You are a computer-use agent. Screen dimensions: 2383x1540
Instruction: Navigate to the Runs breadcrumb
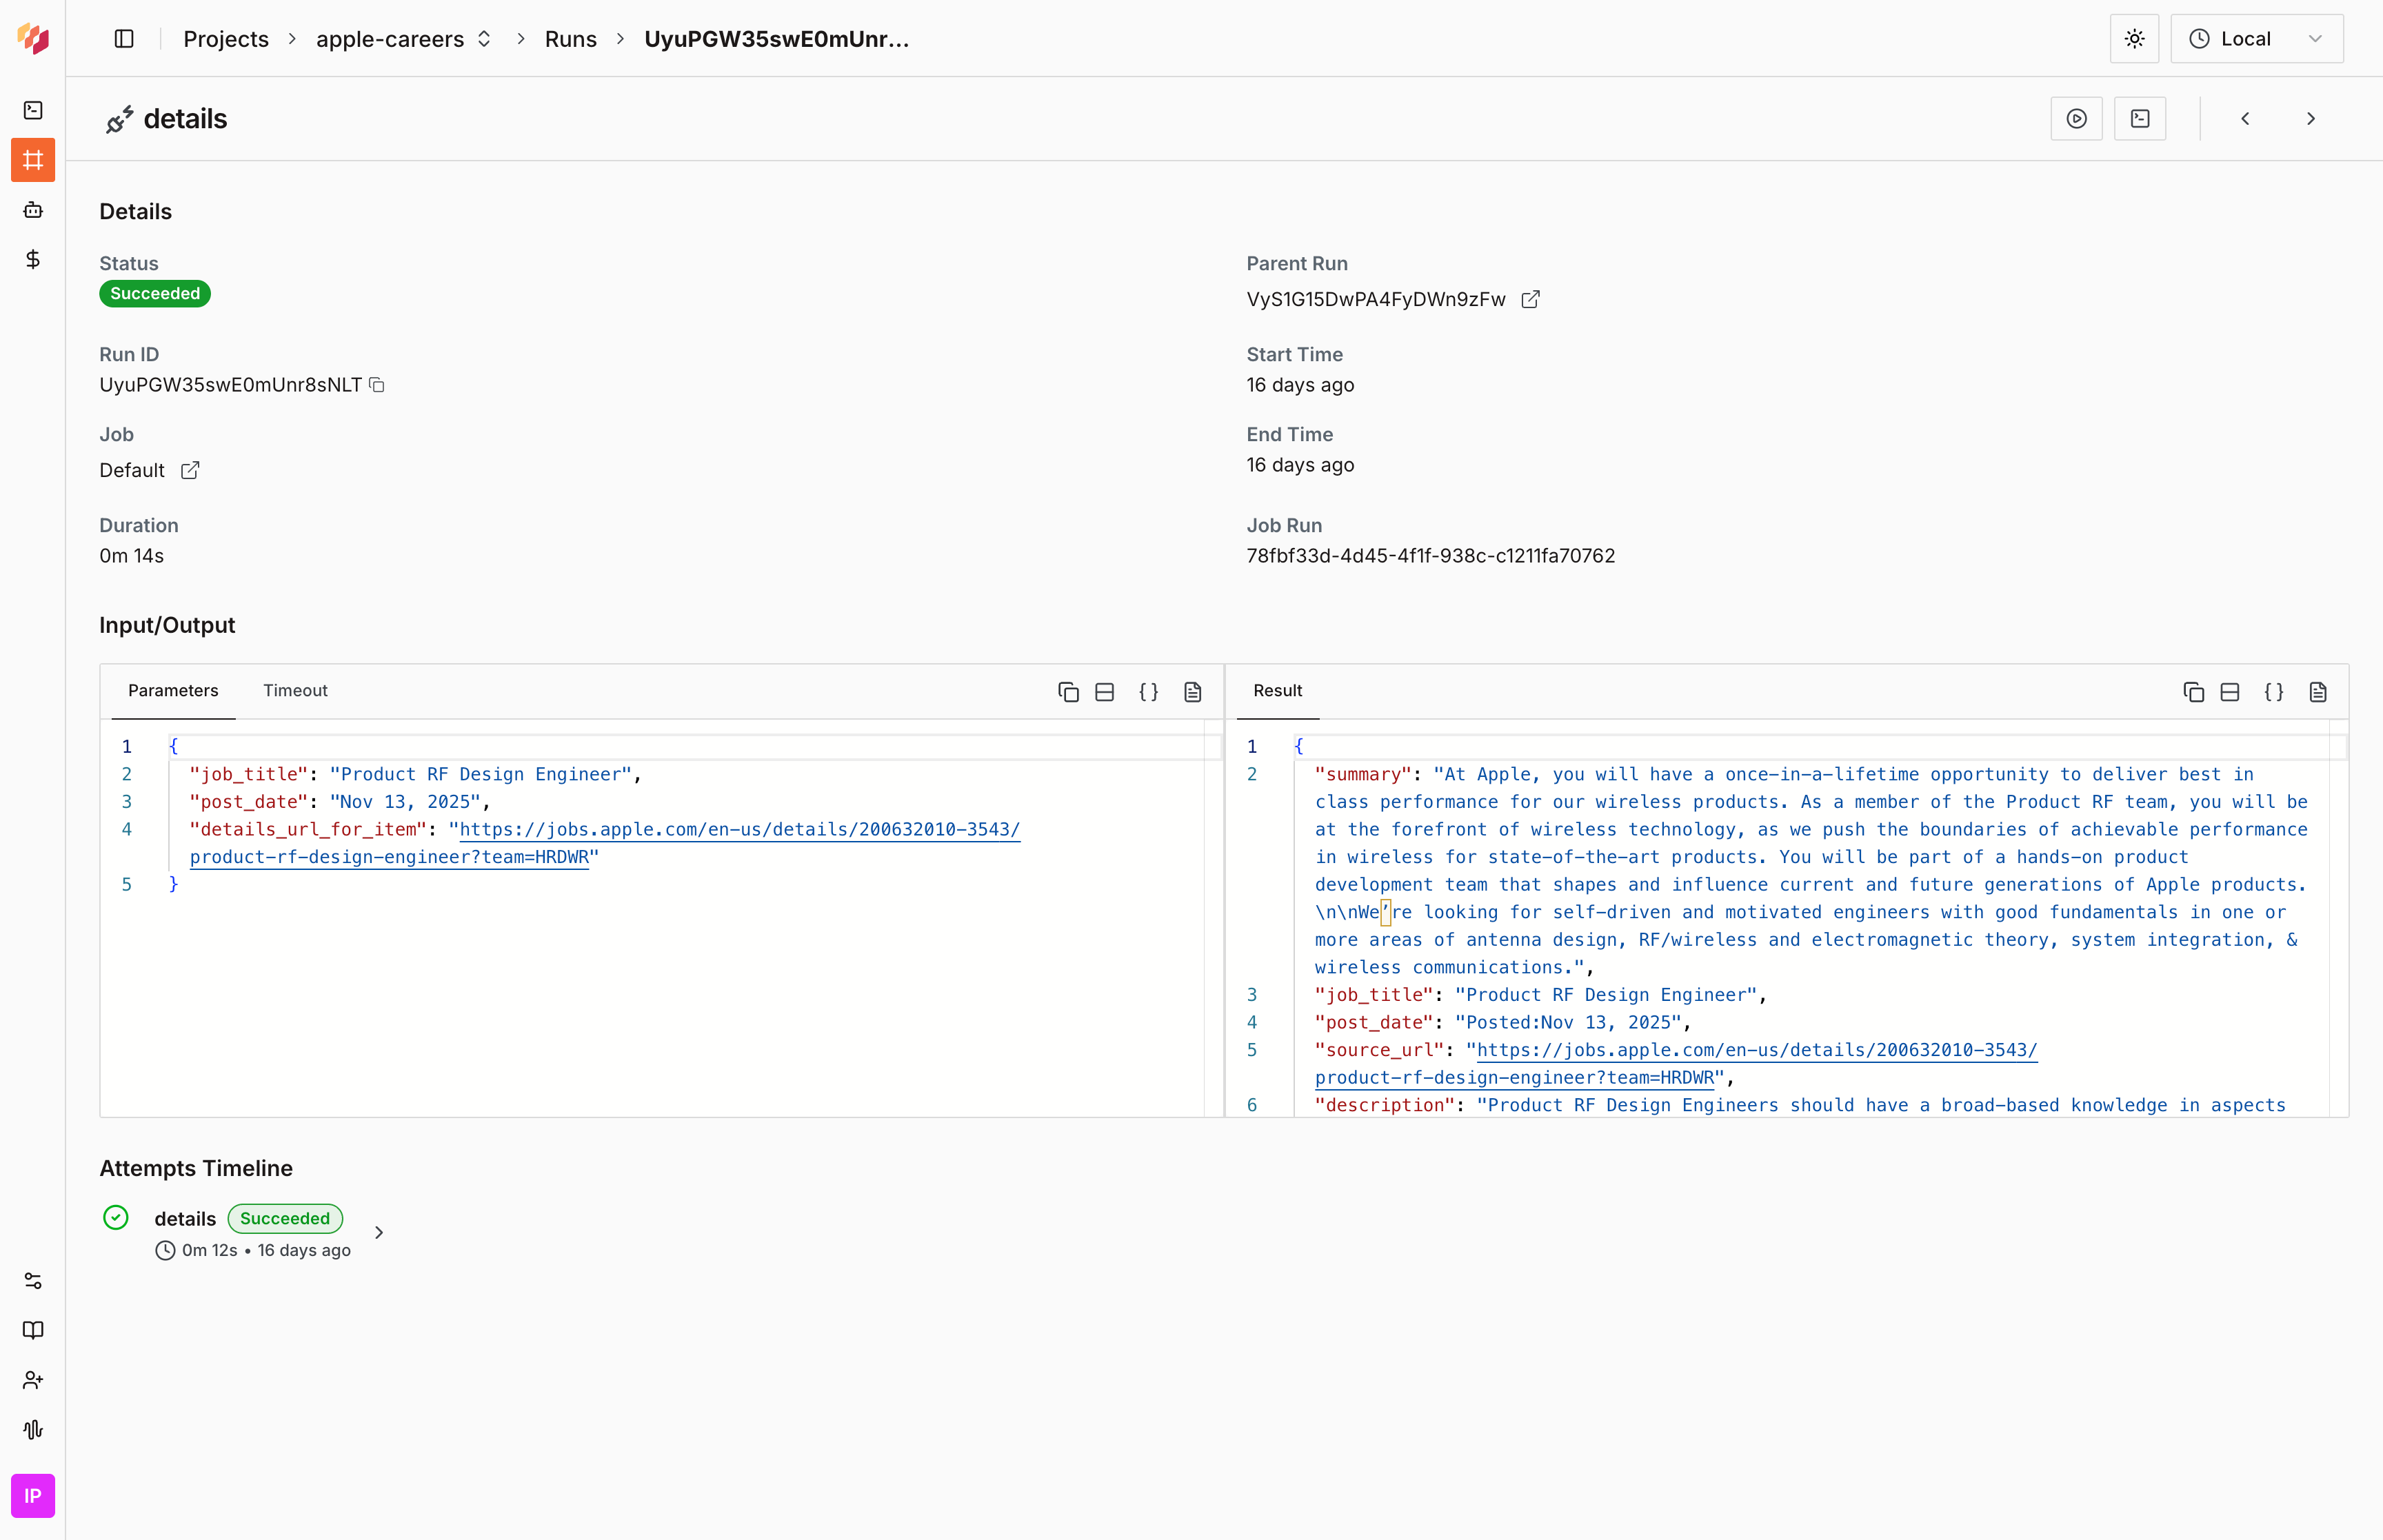coord(570,39)
